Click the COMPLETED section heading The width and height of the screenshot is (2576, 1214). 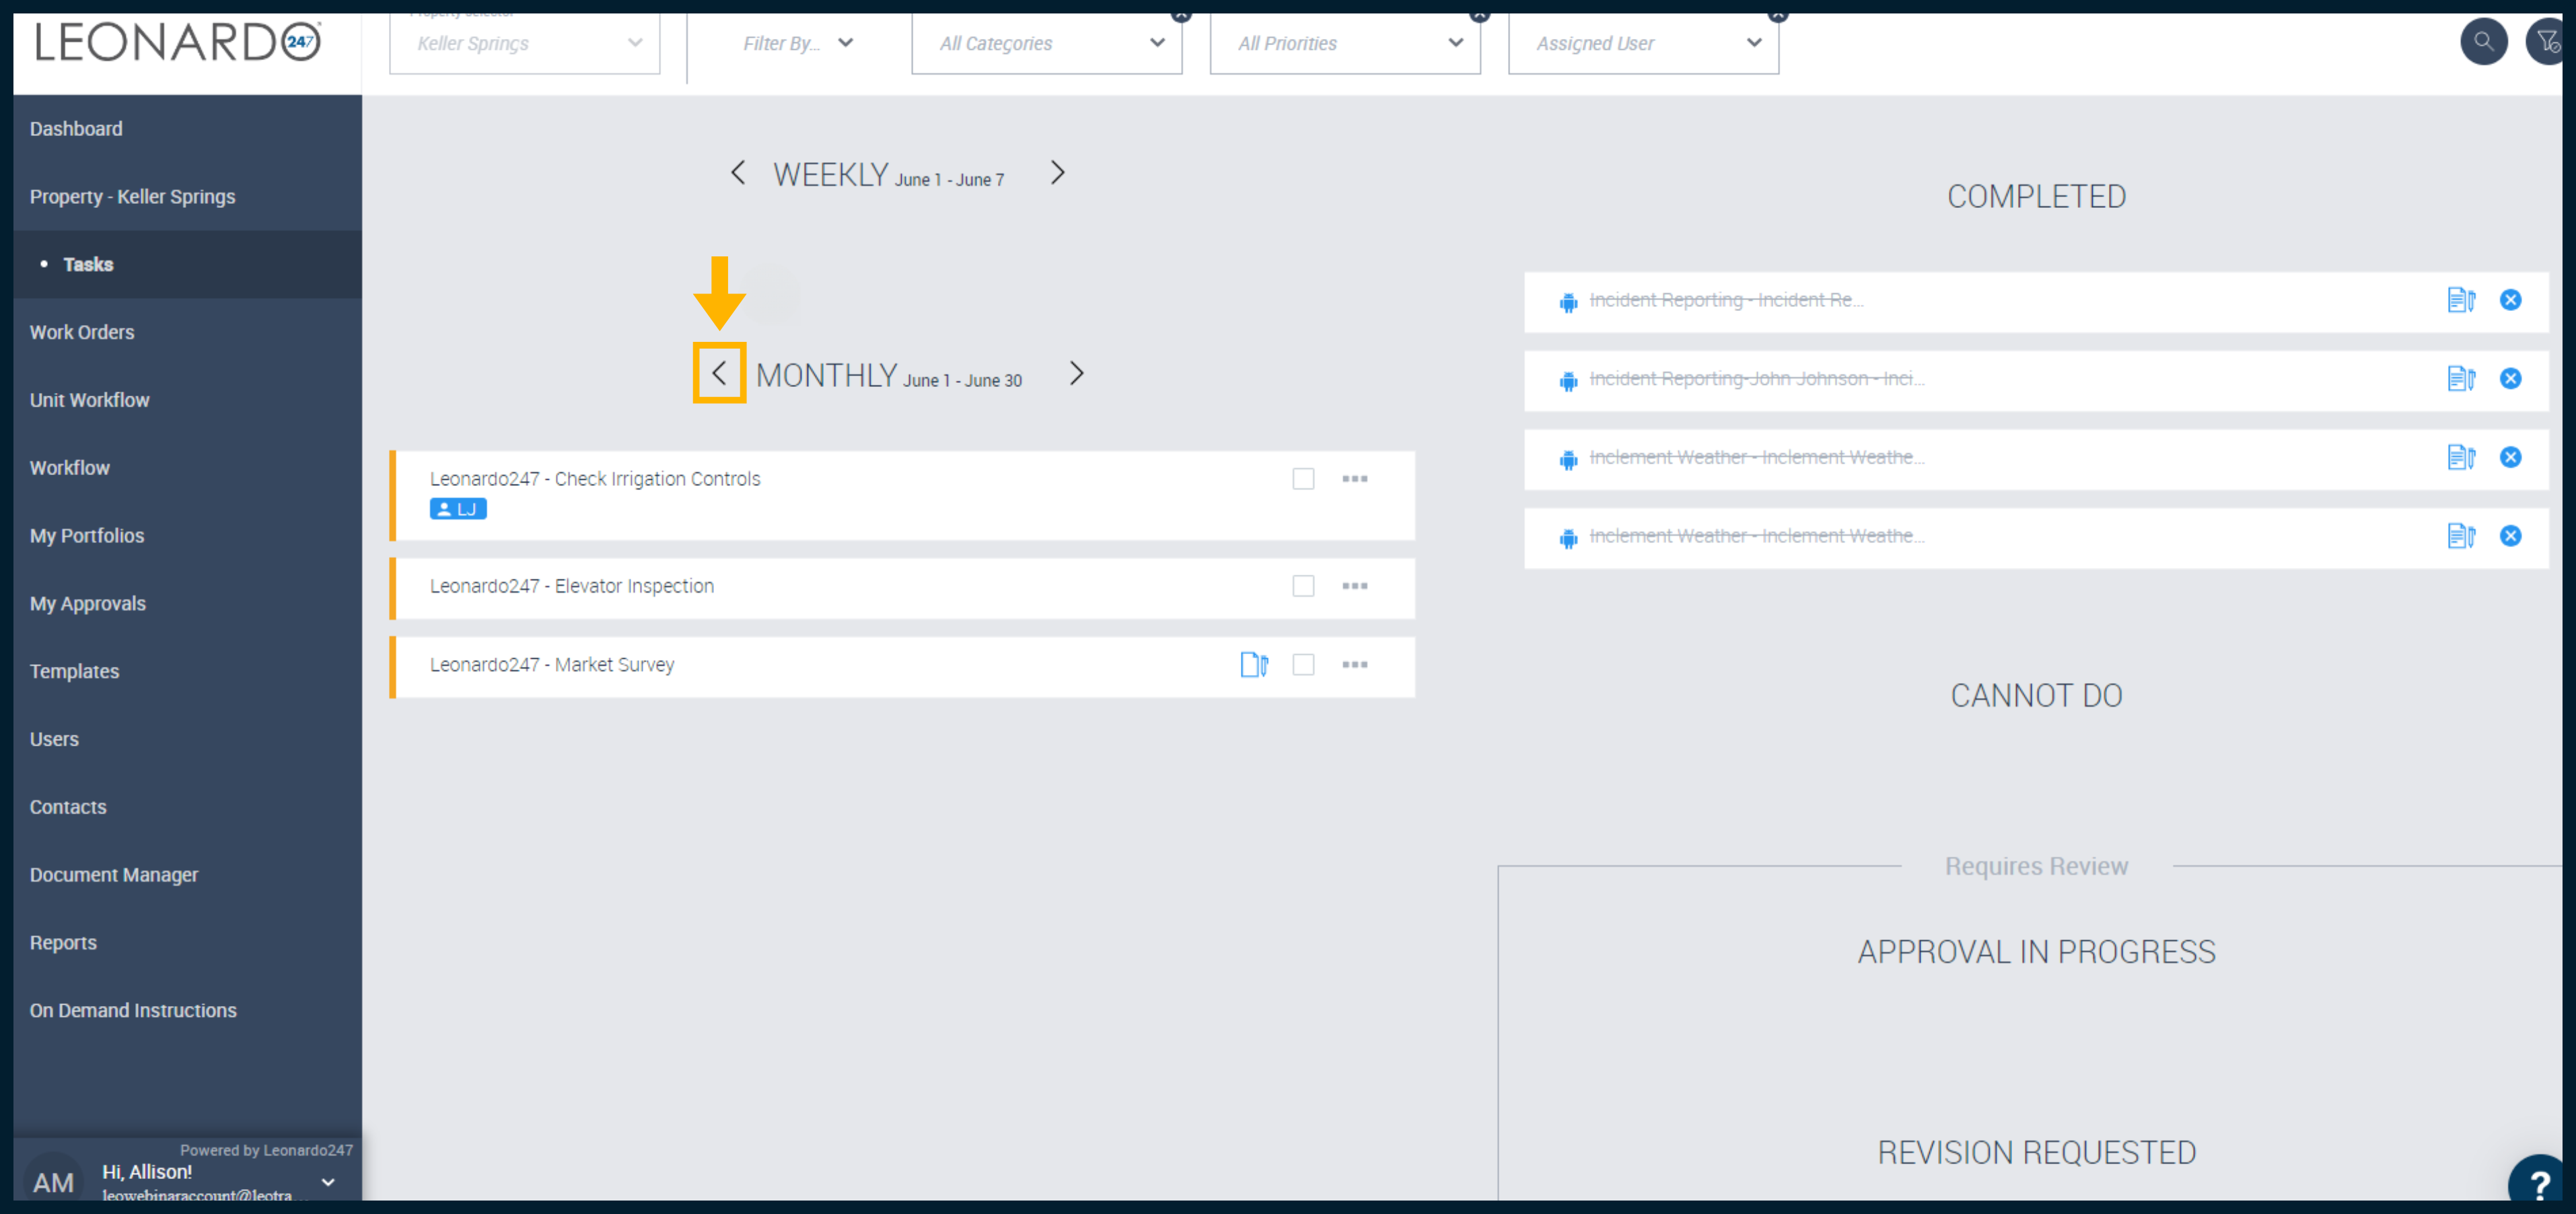[2036, 197]
